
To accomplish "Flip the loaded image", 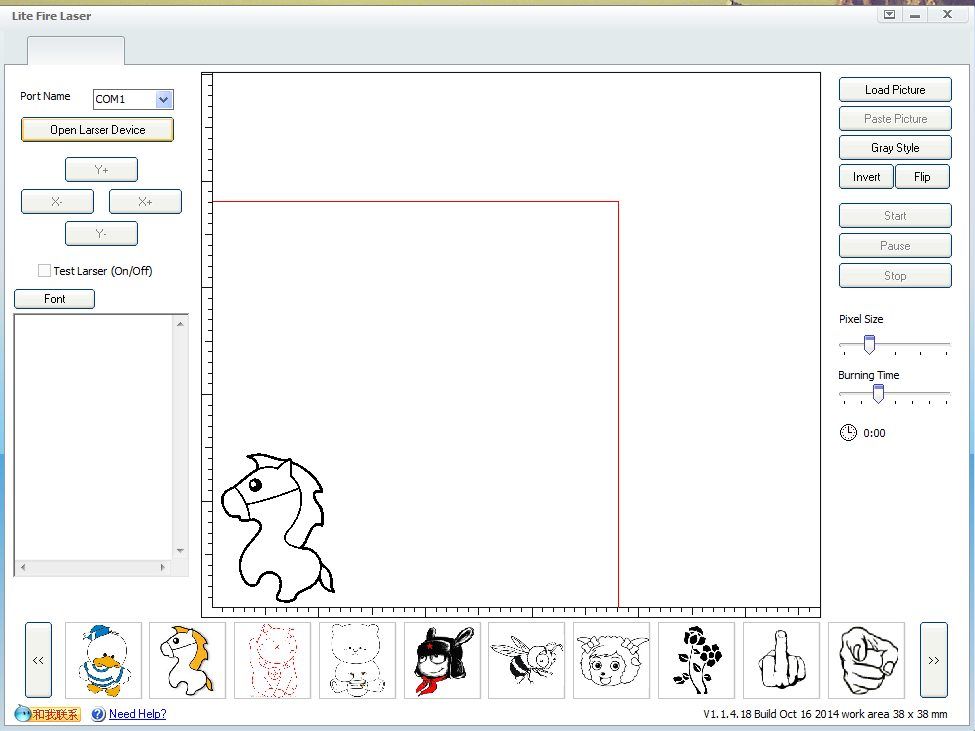I will tap(922, 177).
